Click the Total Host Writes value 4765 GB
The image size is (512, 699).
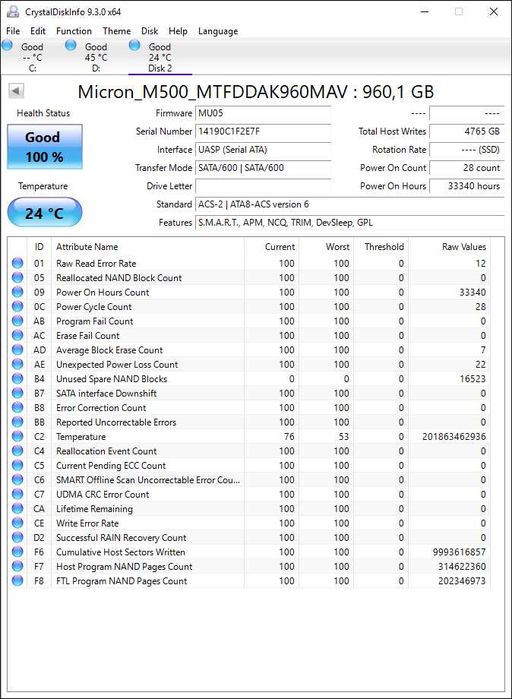pos(467,132)
